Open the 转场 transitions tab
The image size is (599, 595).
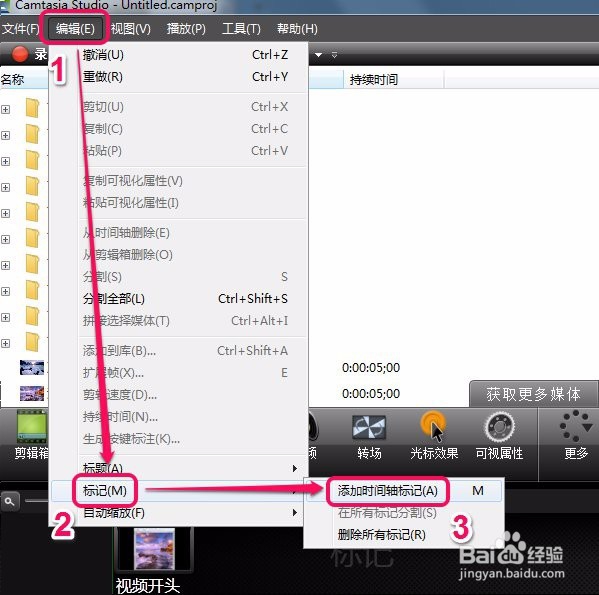click(x=369, y=437)
